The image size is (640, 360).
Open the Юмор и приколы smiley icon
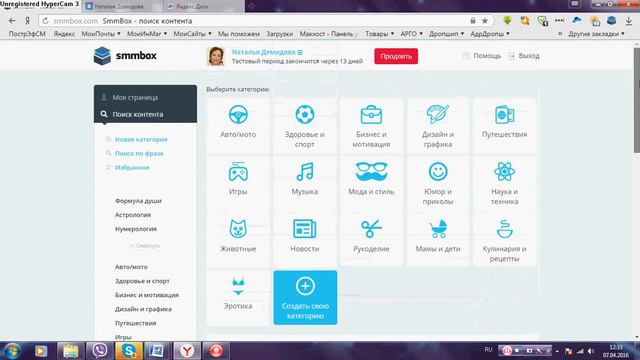pyautogui.click(x=438, y=172)
